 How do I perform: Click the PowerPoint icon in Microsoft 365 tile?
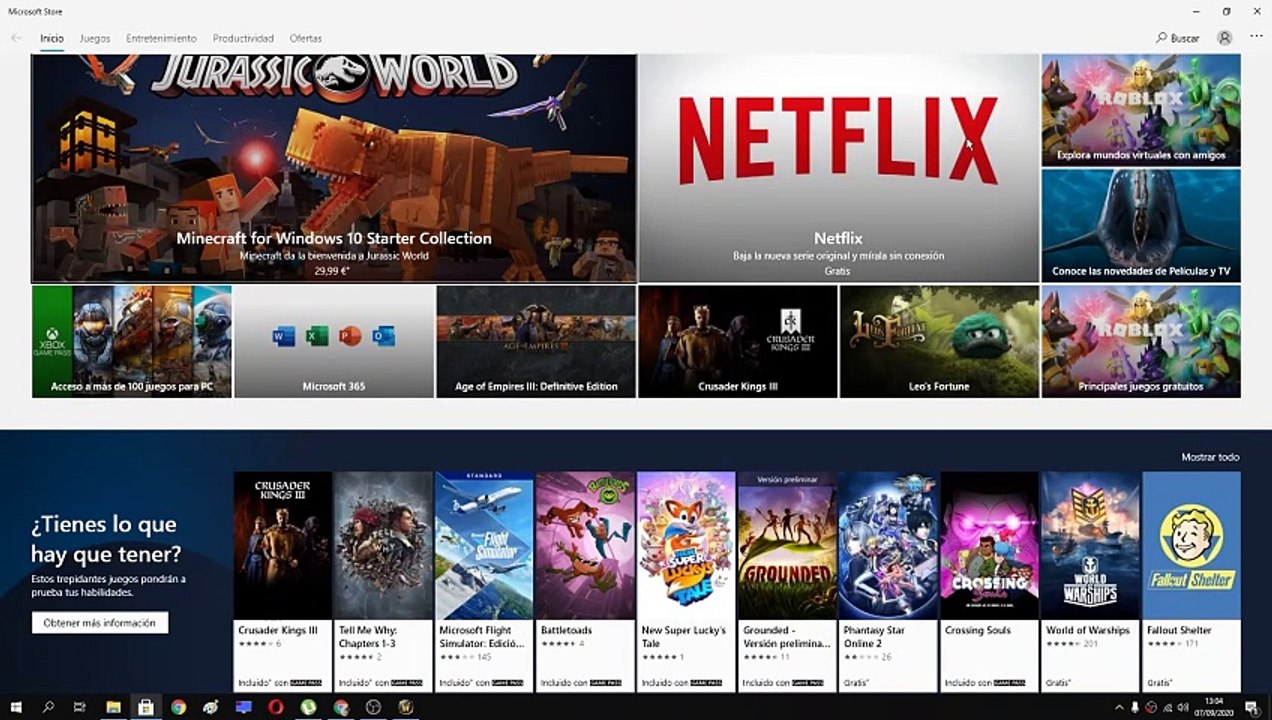click(350, 336)
